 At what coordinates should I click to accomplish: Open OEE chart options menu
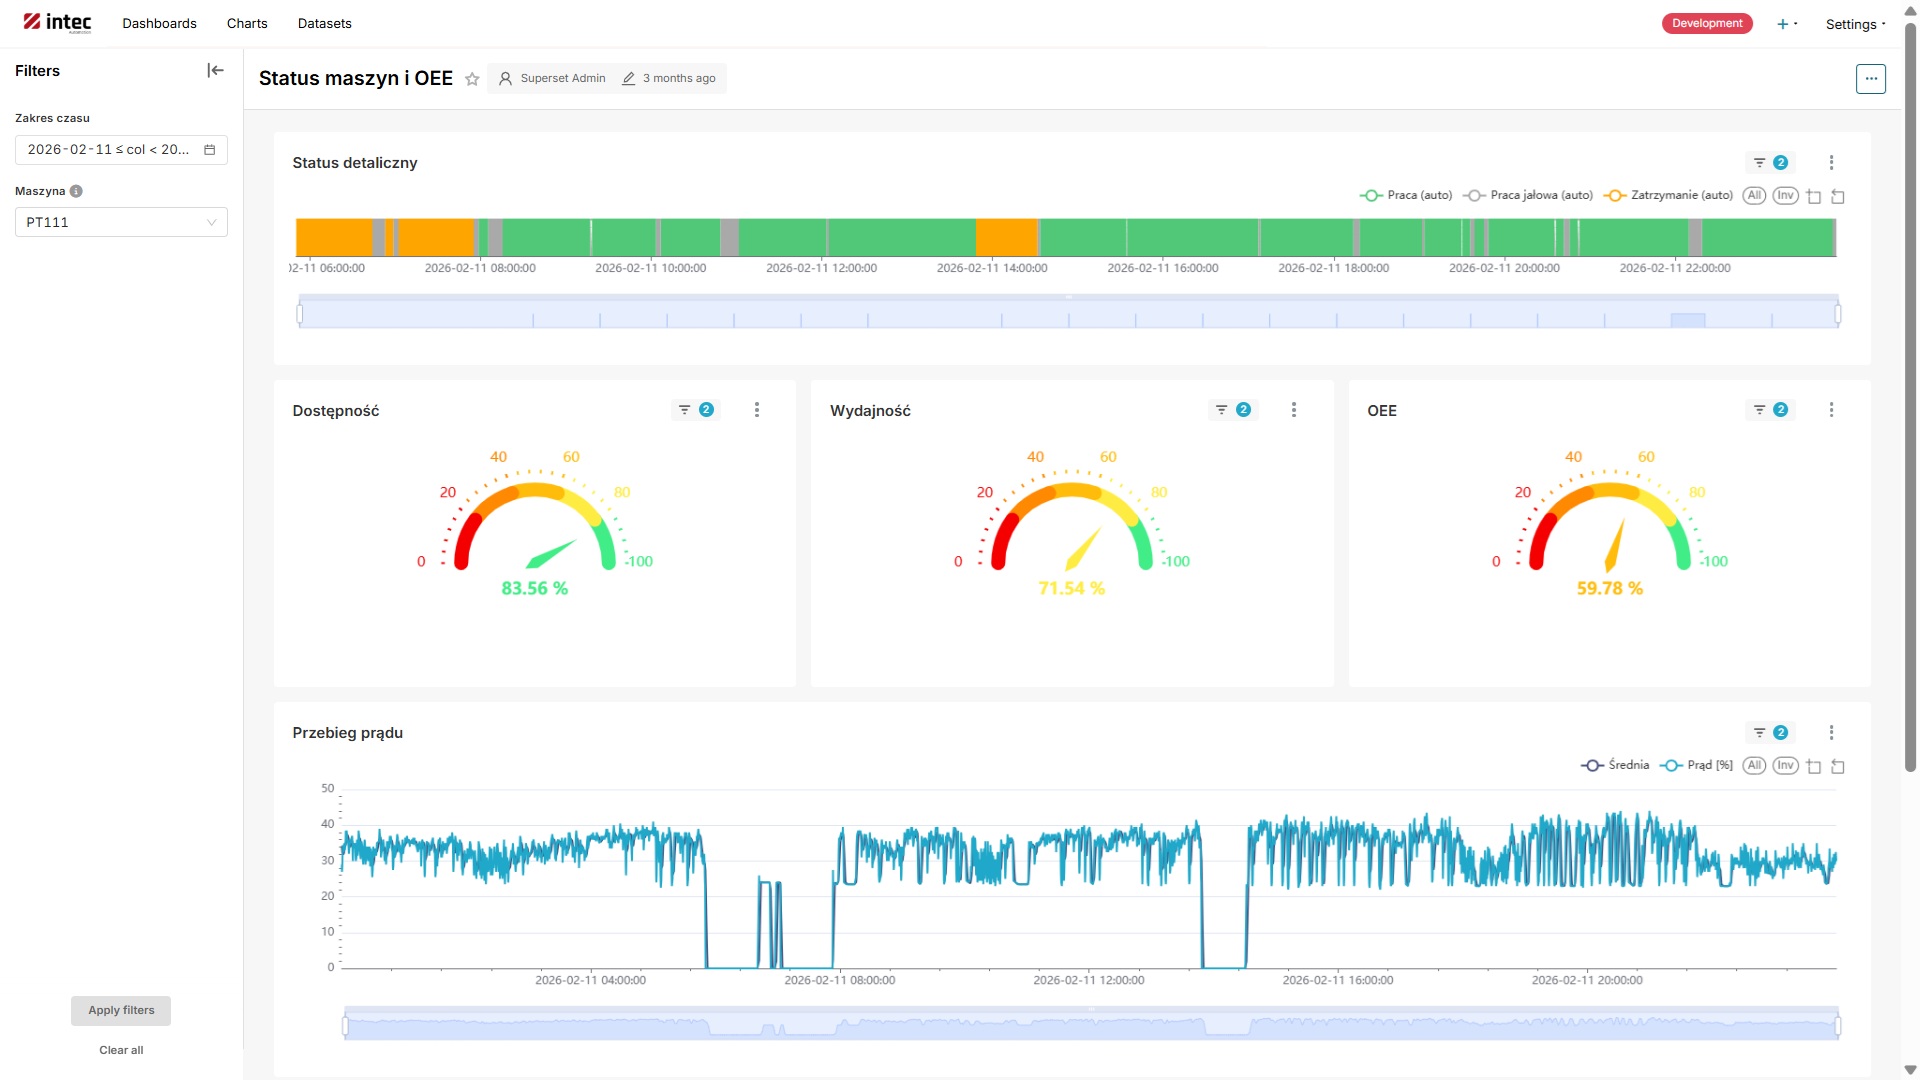coord(1831,410)
